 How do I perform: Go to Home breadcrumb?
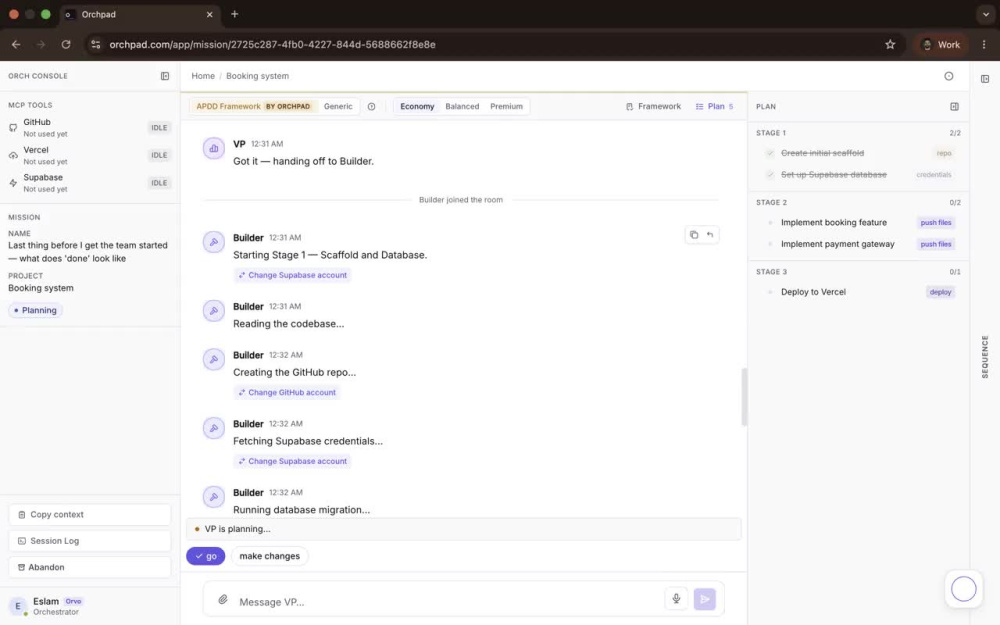[203, 76]
